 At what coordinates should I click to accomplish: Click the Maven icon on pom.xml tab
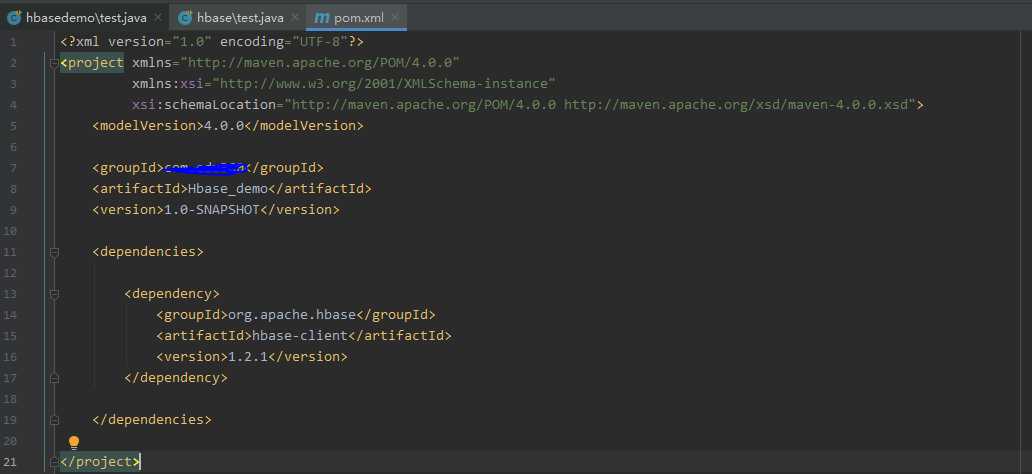[x=322, y=18]
